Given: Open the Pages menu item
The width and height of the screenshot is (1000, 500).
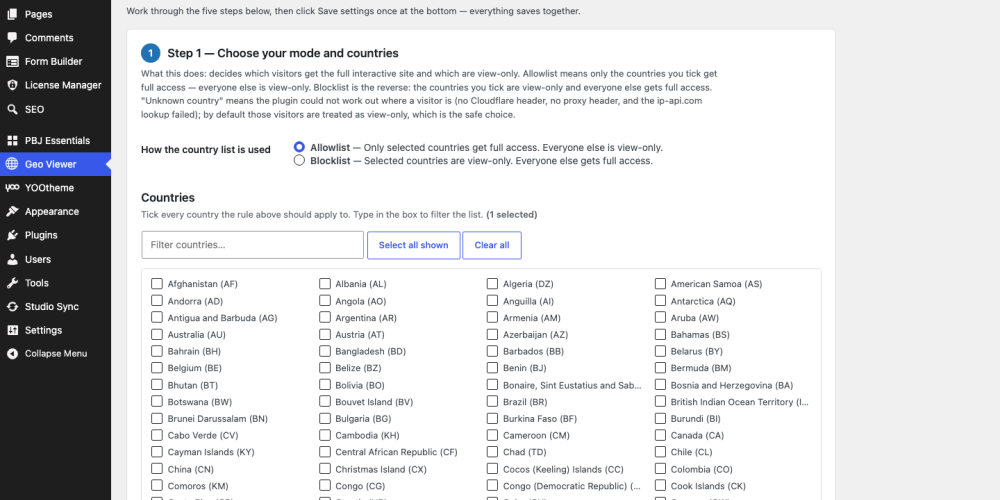Looking at the screenshot, I should 55,14.
